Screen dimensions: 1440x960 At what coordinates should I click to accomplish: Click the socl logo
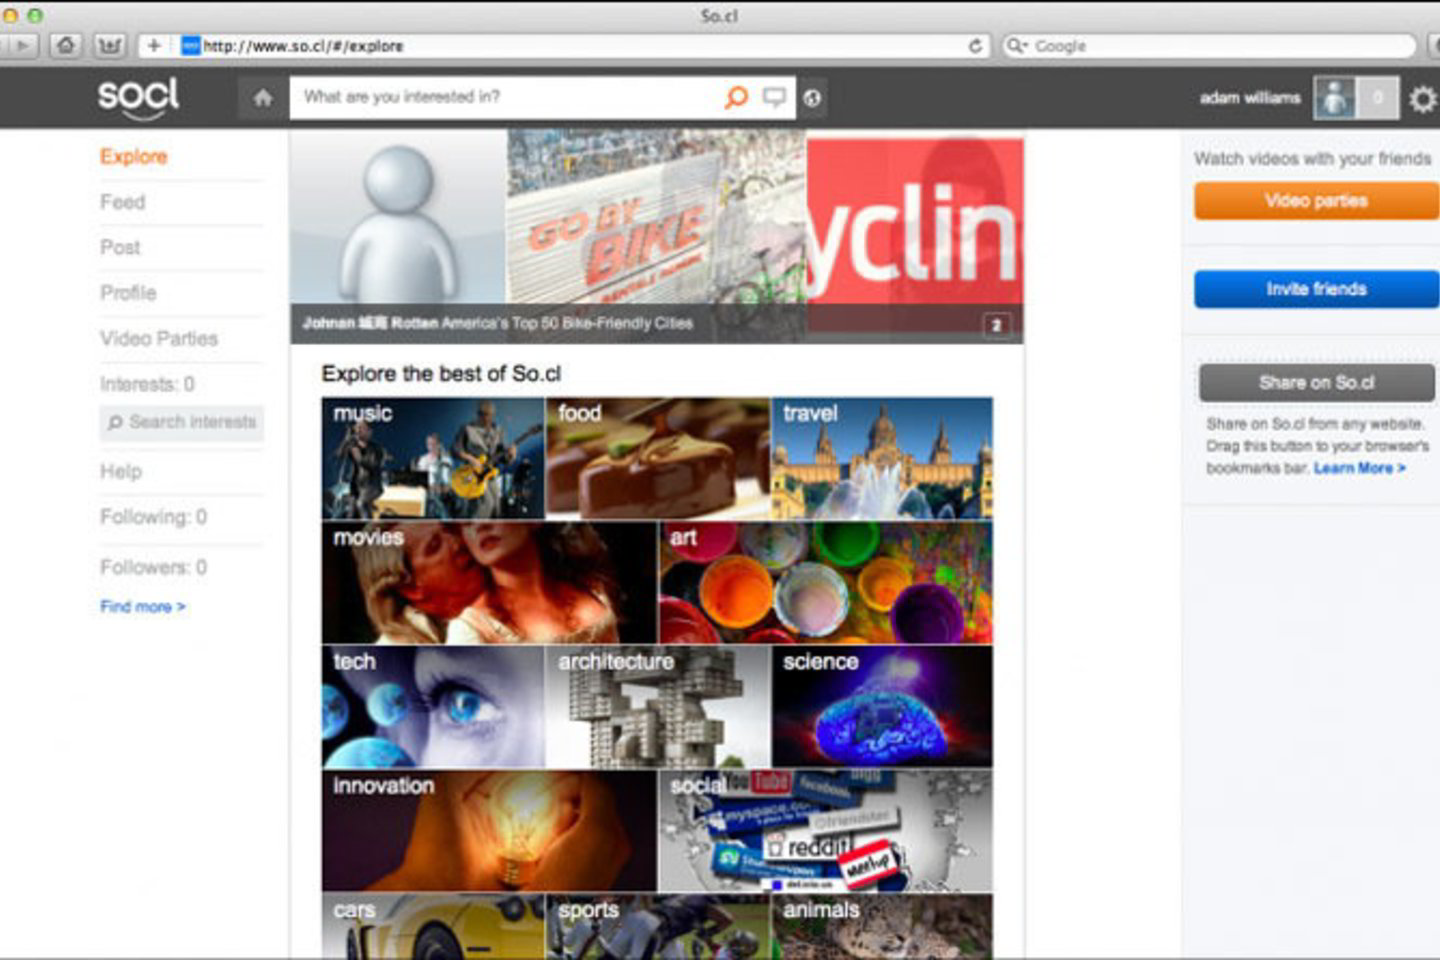click(x=138, y=97)
